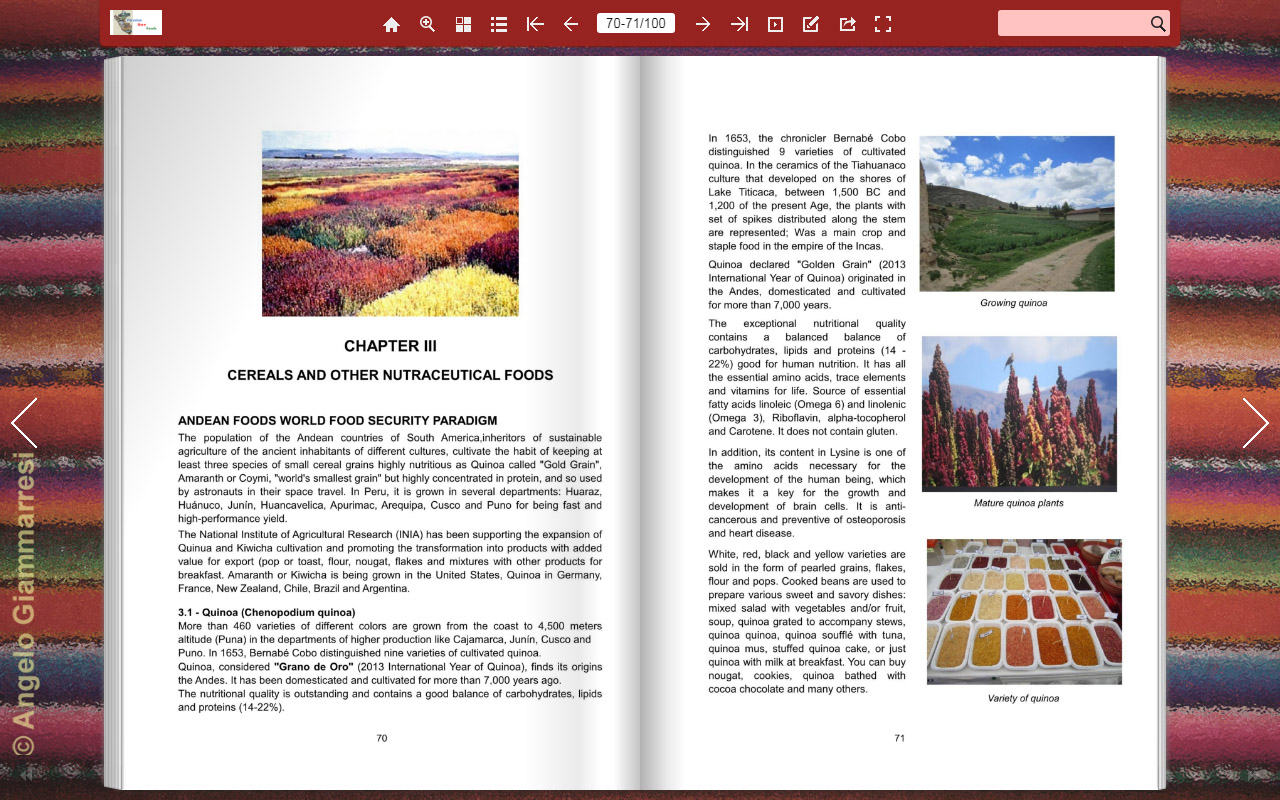This screenshot has height=800, width=1280.
Task: Show the table of contents list
Action: point(499,24)
